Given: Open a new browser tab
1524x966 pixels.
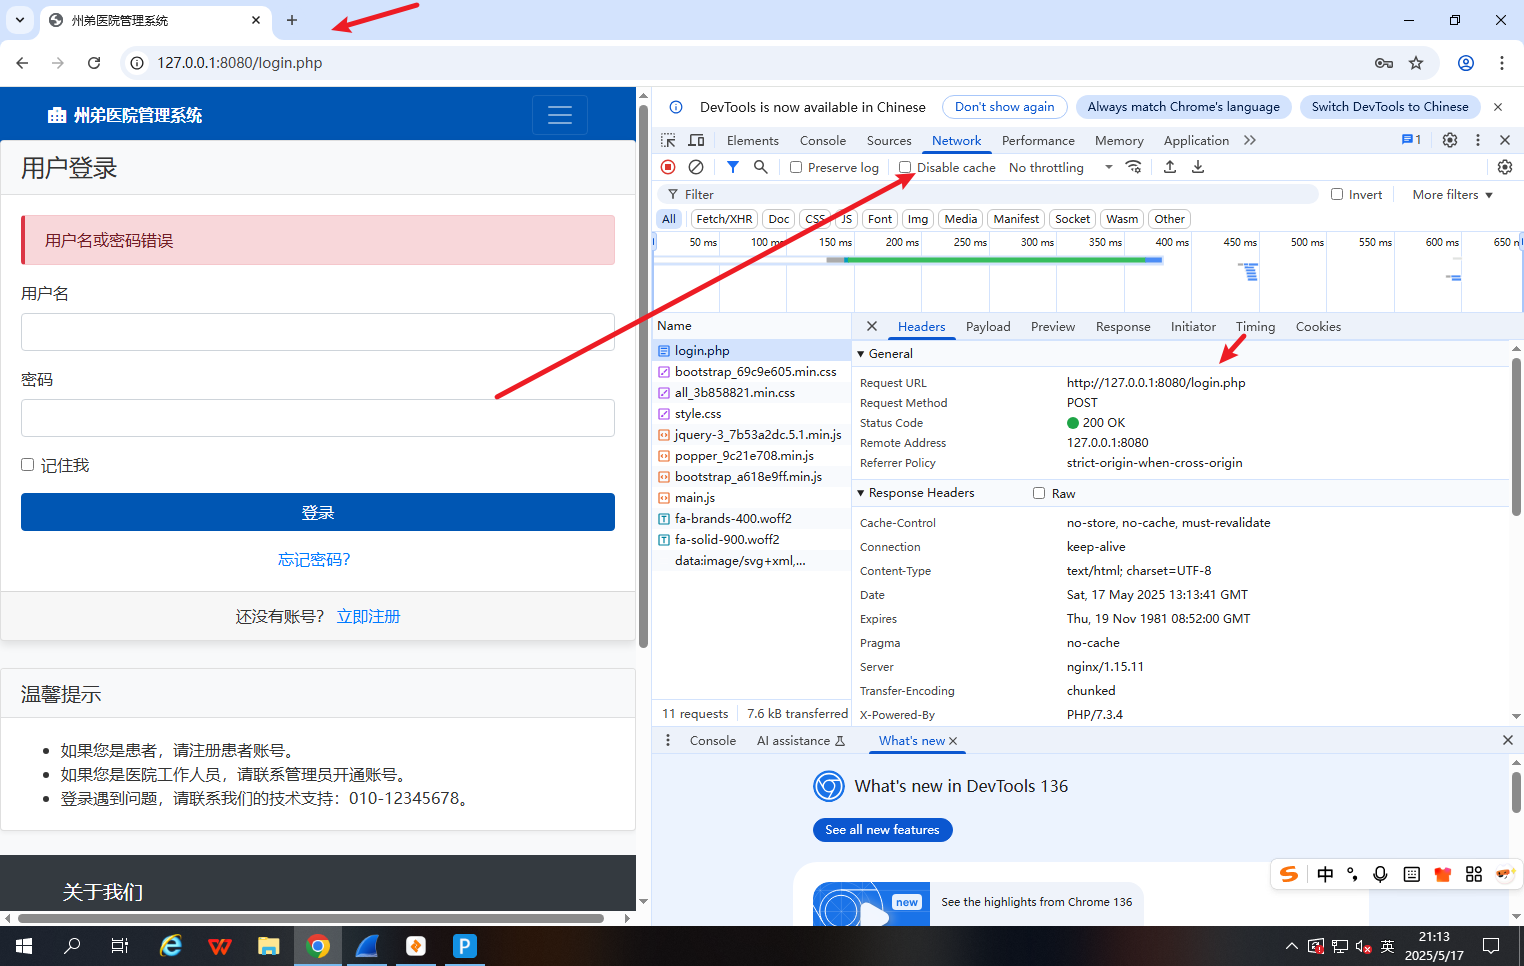Looking at the screenshot, I should (292, 20).
